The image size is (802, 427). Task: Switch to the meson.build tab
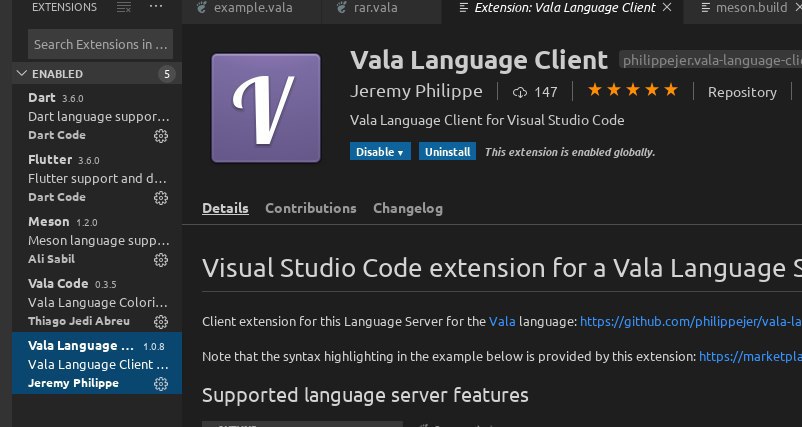(x=743, y=8)
